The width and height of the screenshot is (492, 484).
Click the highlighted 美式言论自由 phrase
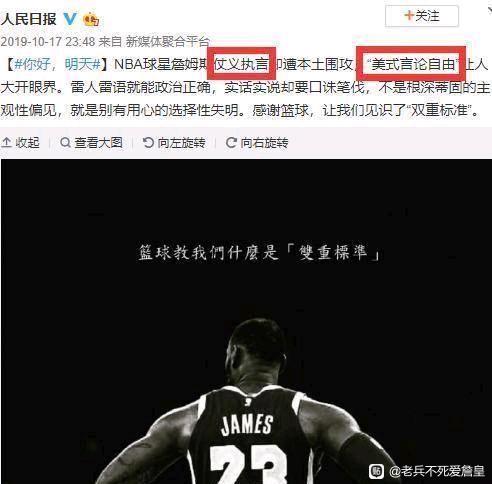coord(413,64)
